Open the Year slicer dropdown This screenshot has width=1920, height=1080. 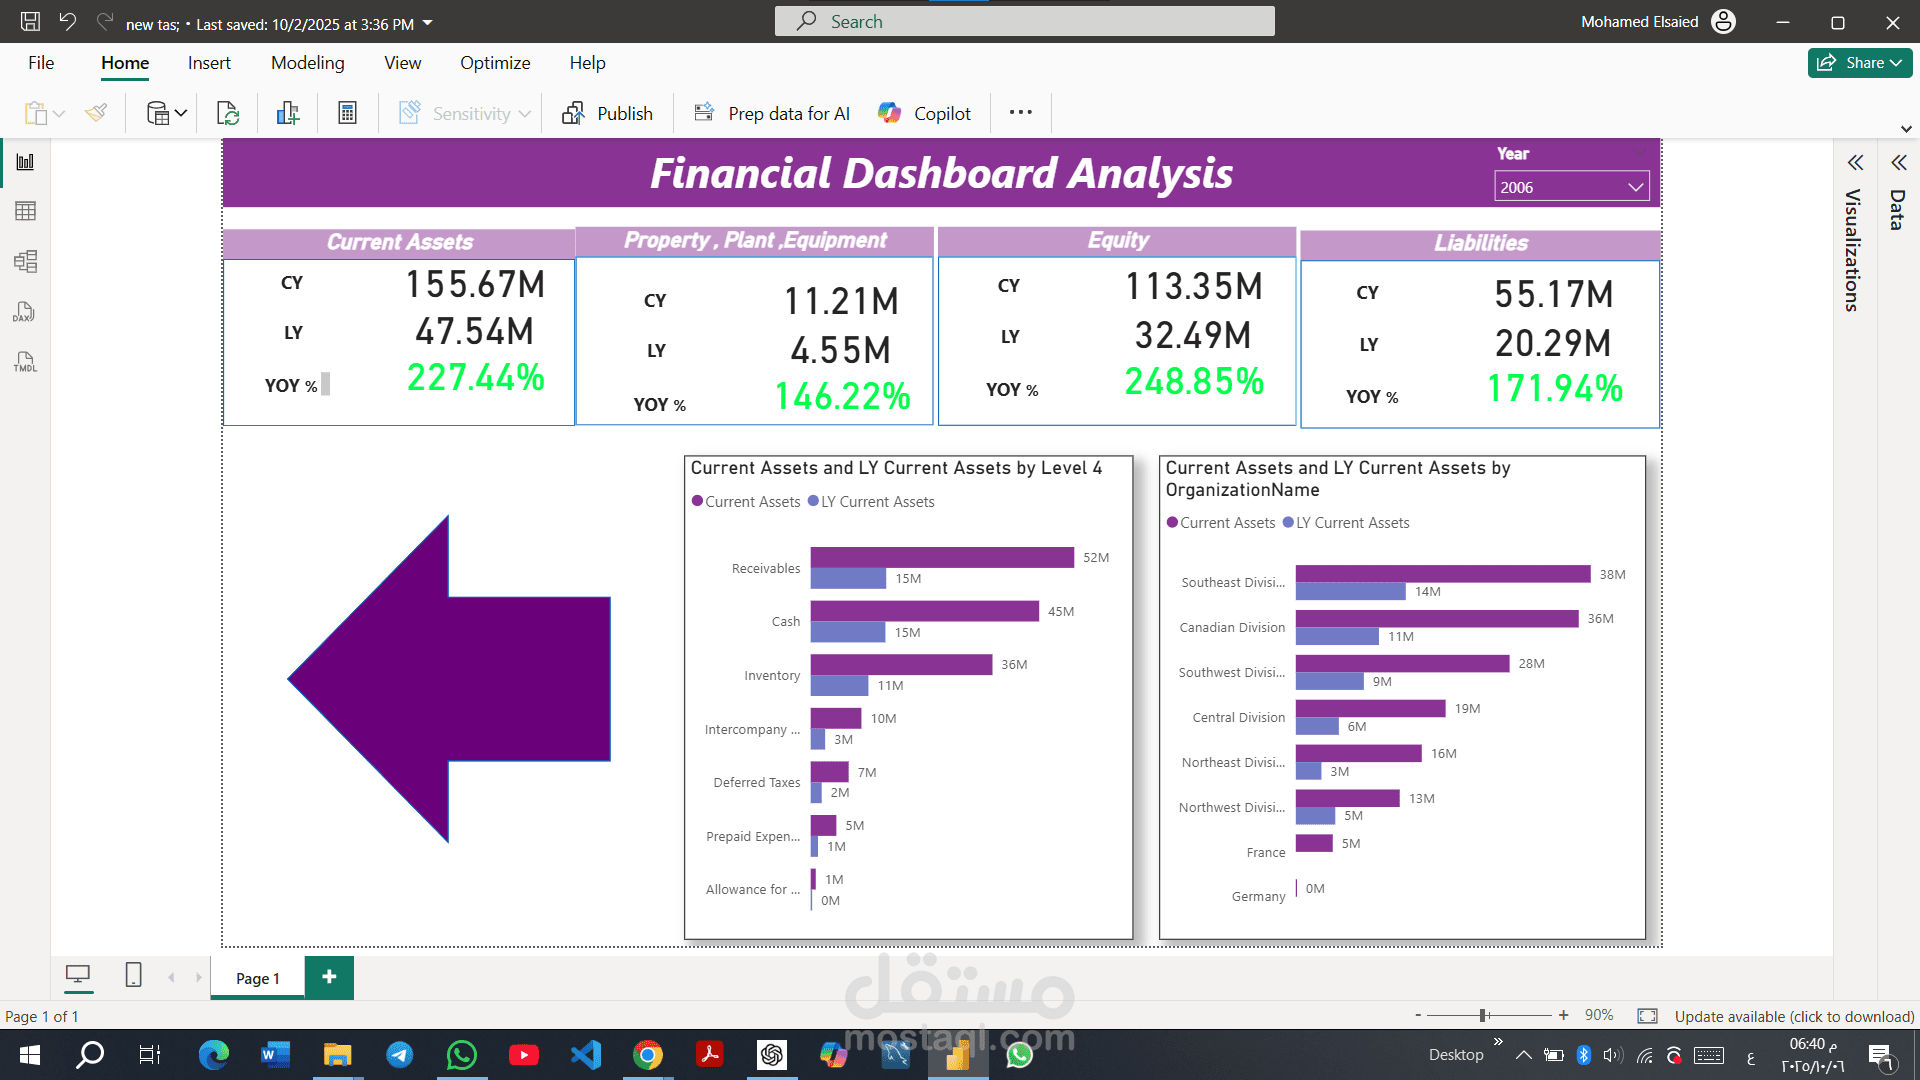tap(1635, 187)
